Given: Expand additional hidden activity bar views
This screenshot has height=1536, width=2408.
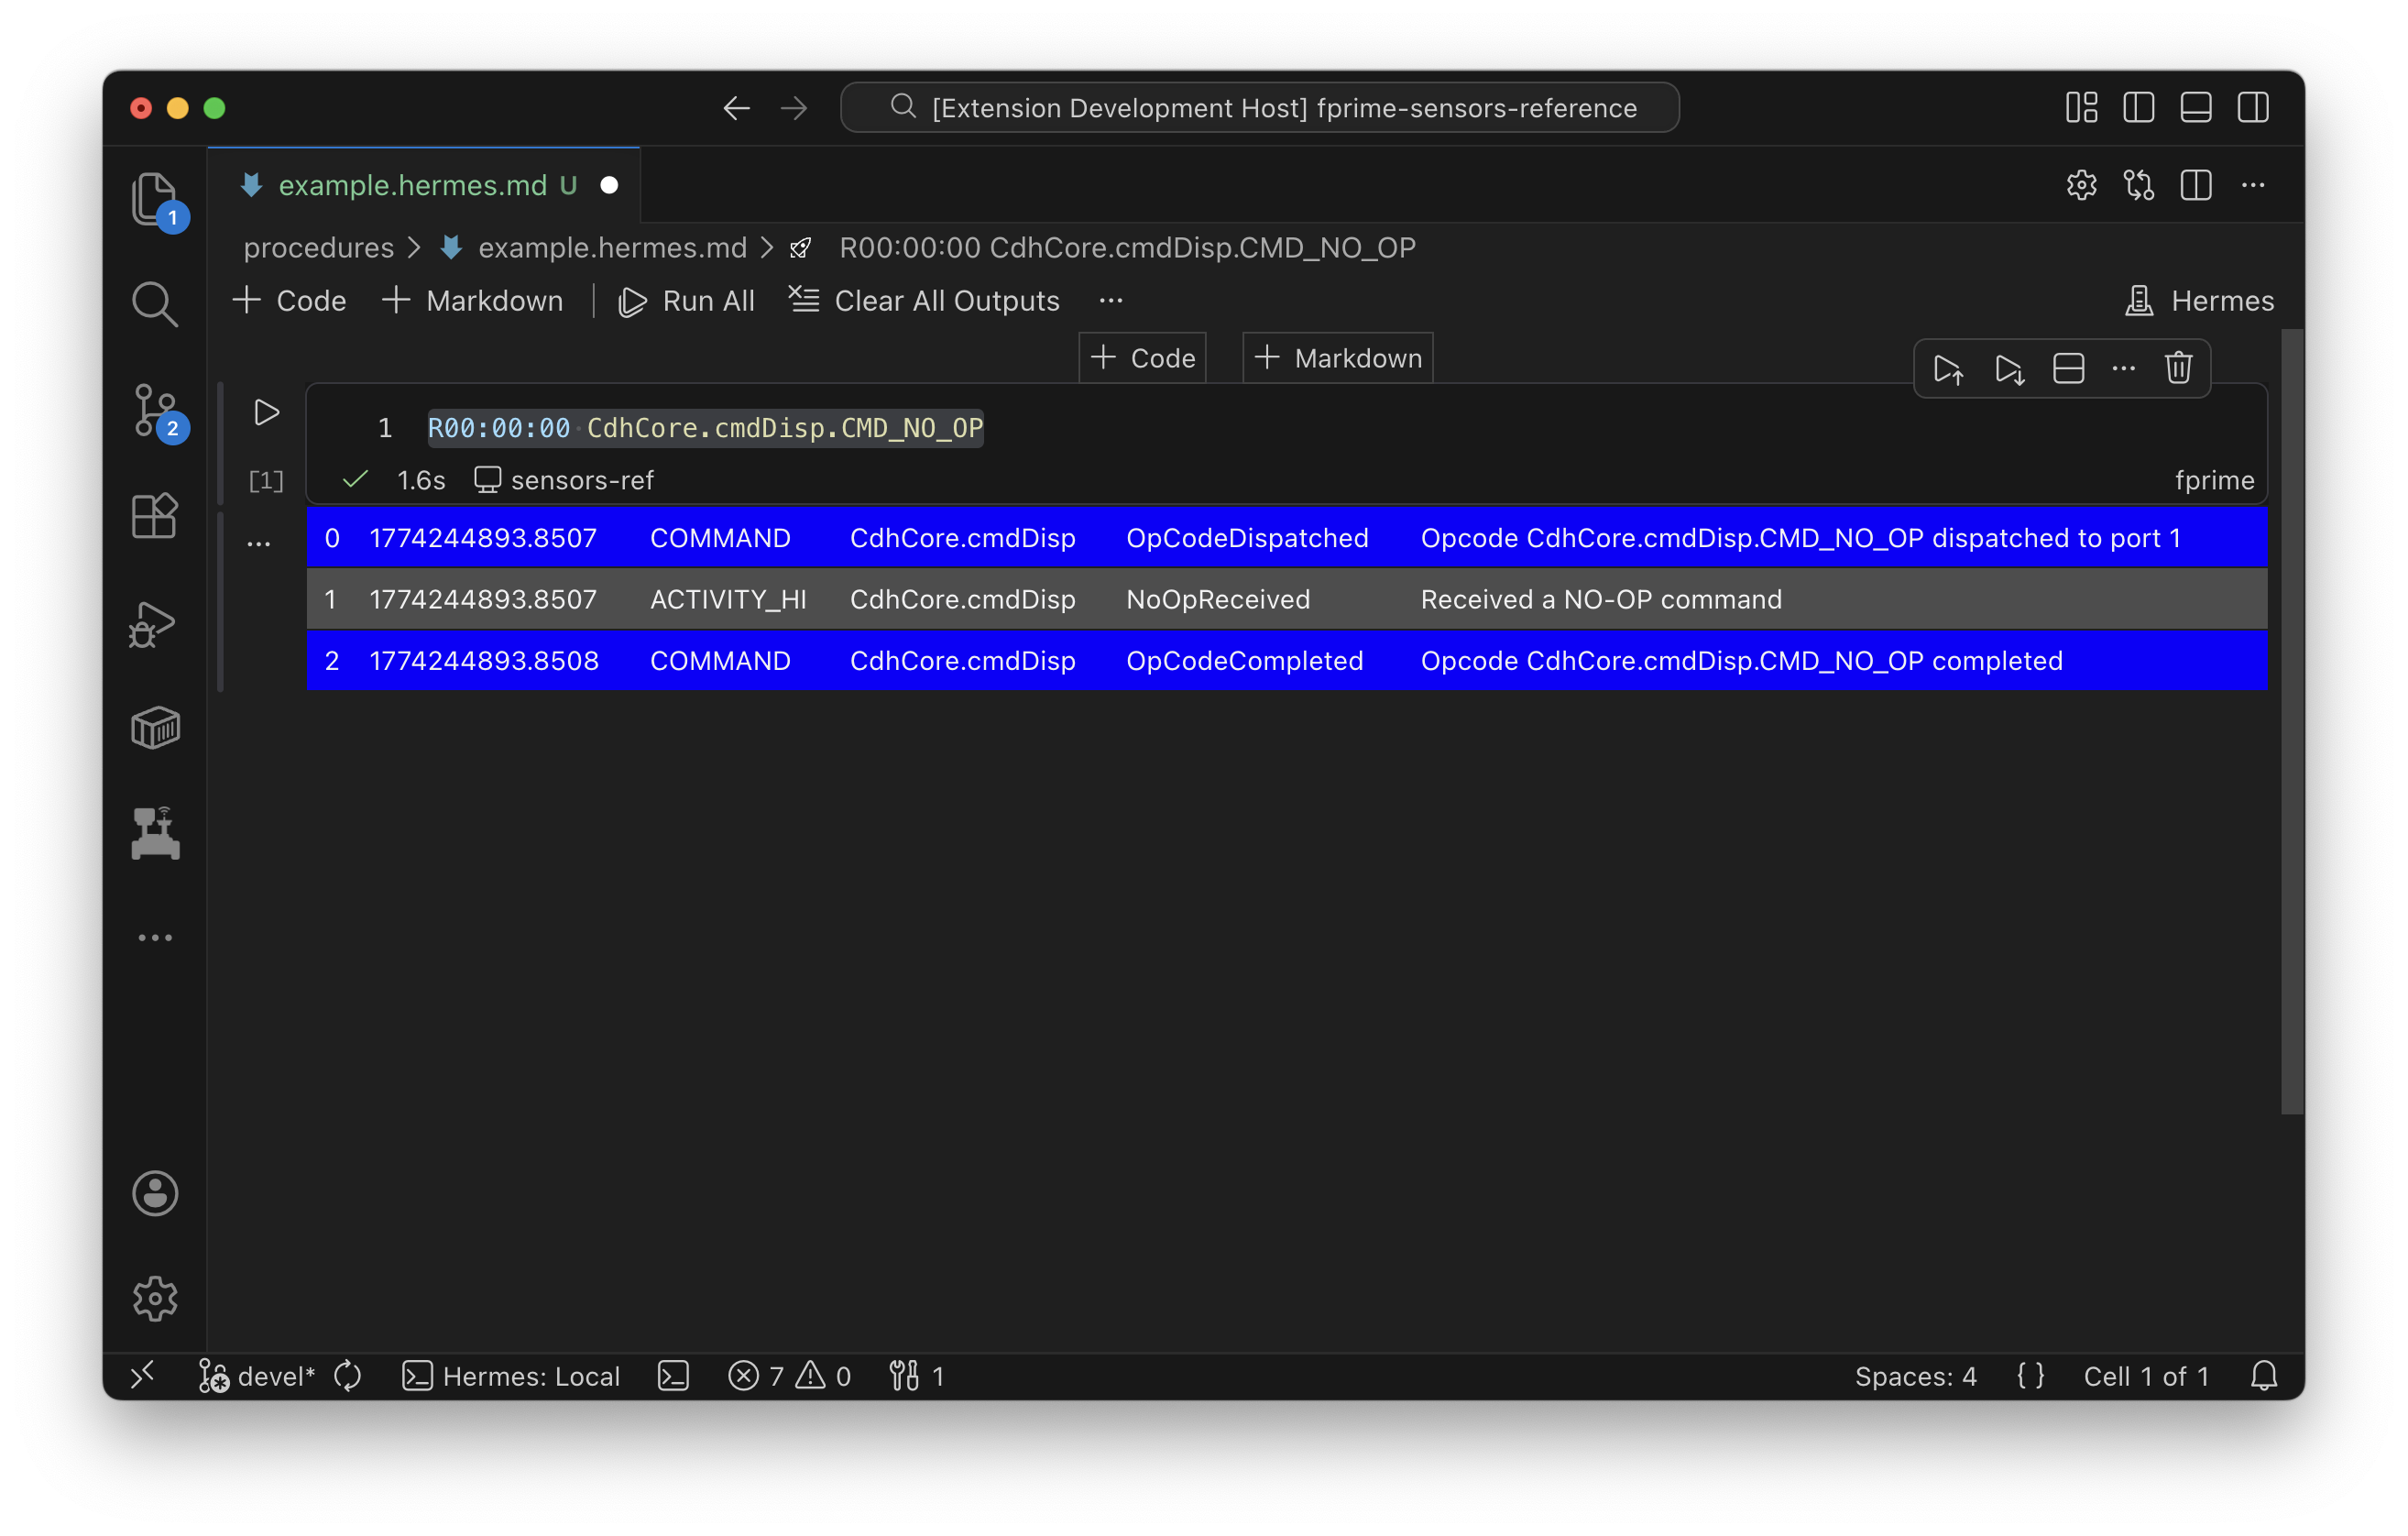Looking at the screenshot, I should click(155, 938).
